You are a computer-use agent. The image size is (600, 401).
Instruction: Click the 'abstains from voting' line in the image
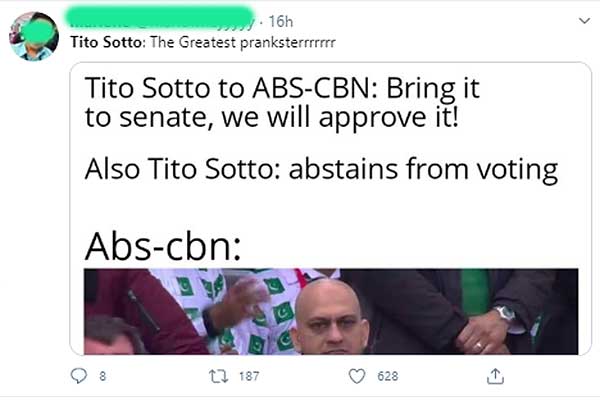[x=423, y=169]
